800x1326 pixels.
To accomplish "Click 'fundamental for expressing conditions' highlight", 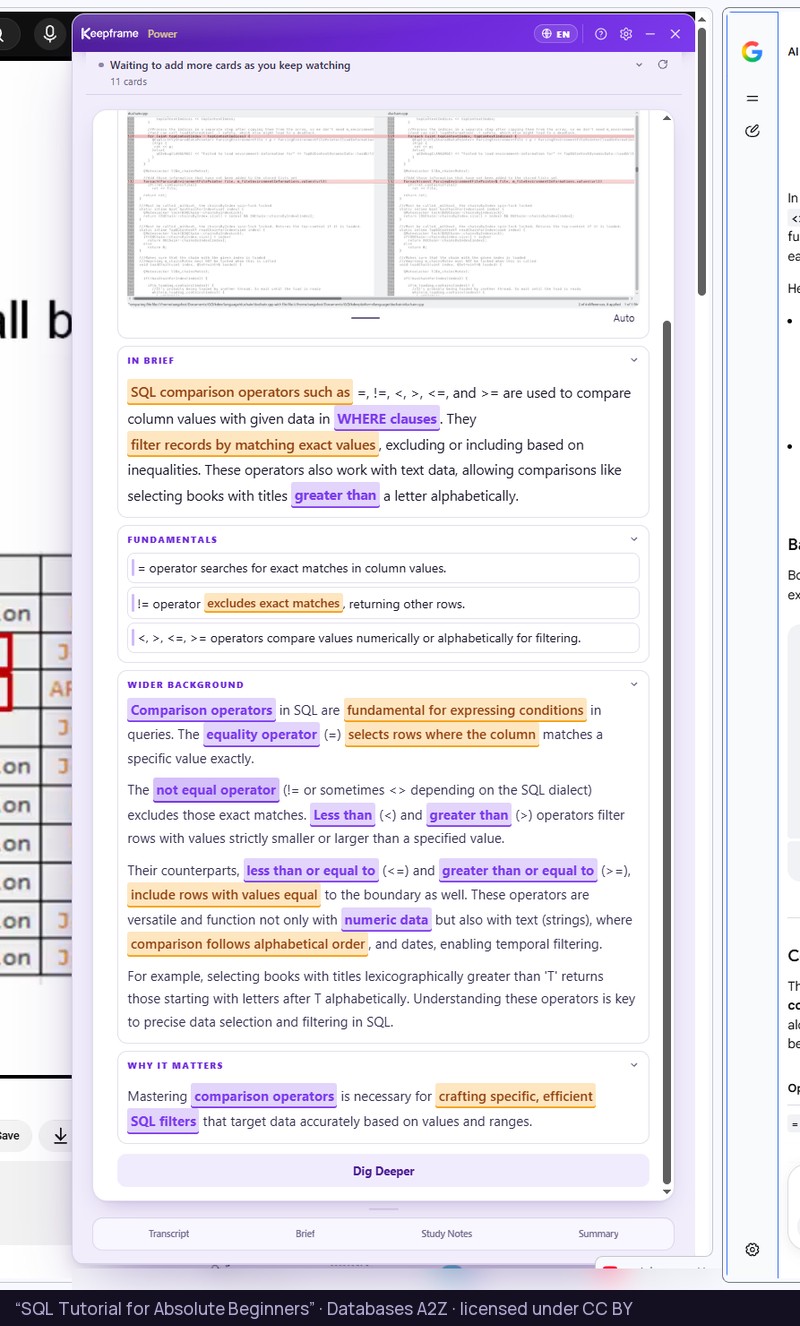I will (465, 710).
